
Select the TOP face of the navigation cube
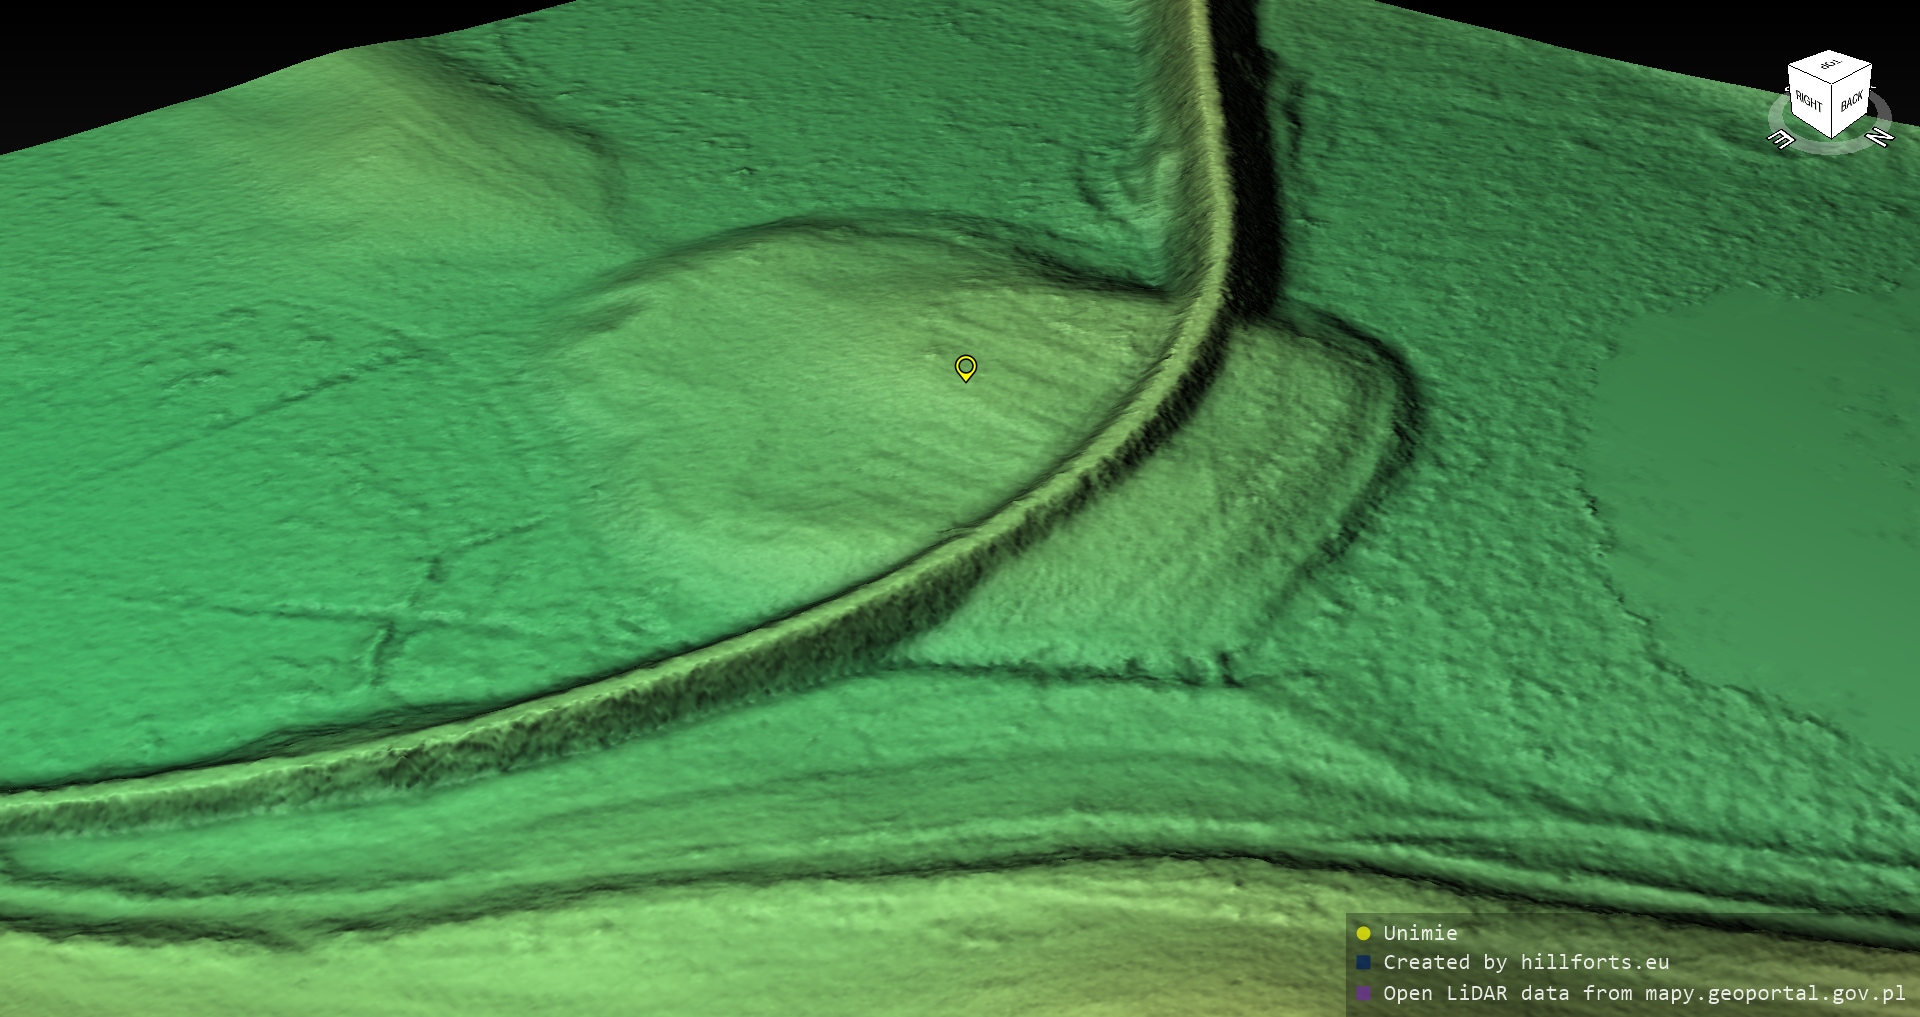click(1830, 65)
